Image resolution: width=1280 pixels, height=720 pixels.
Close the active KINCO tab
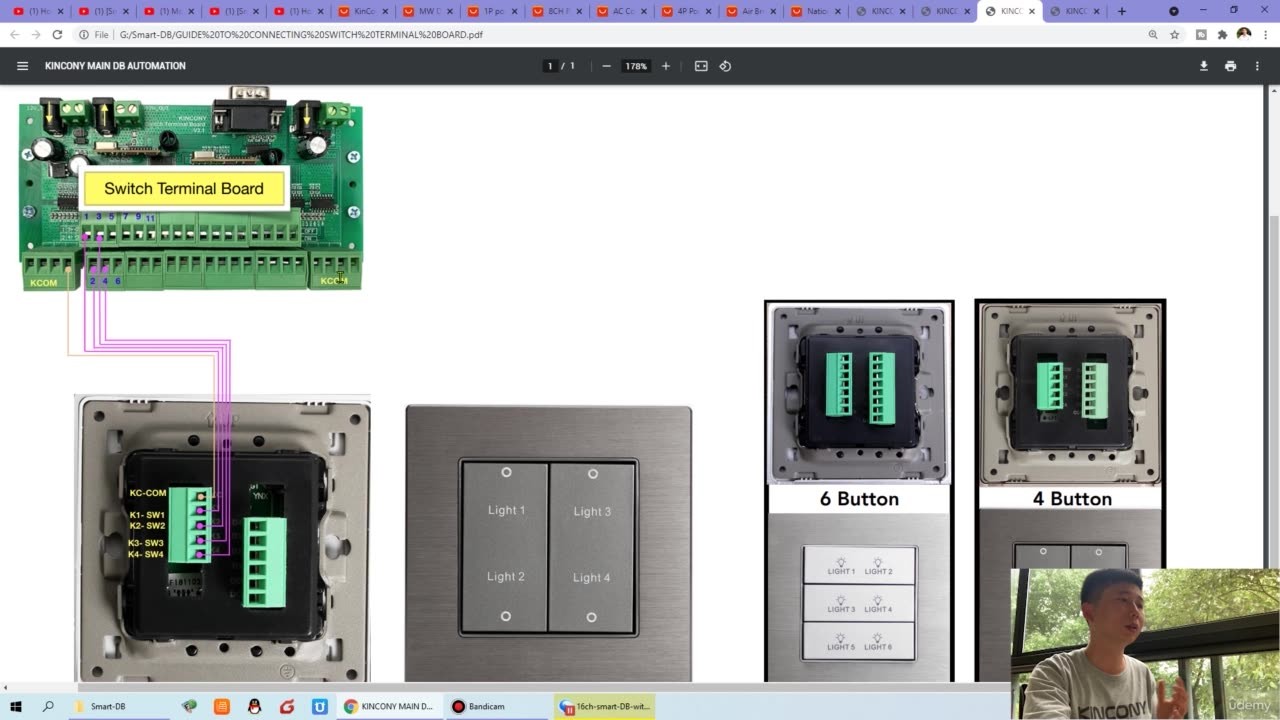pos(1032,11)
